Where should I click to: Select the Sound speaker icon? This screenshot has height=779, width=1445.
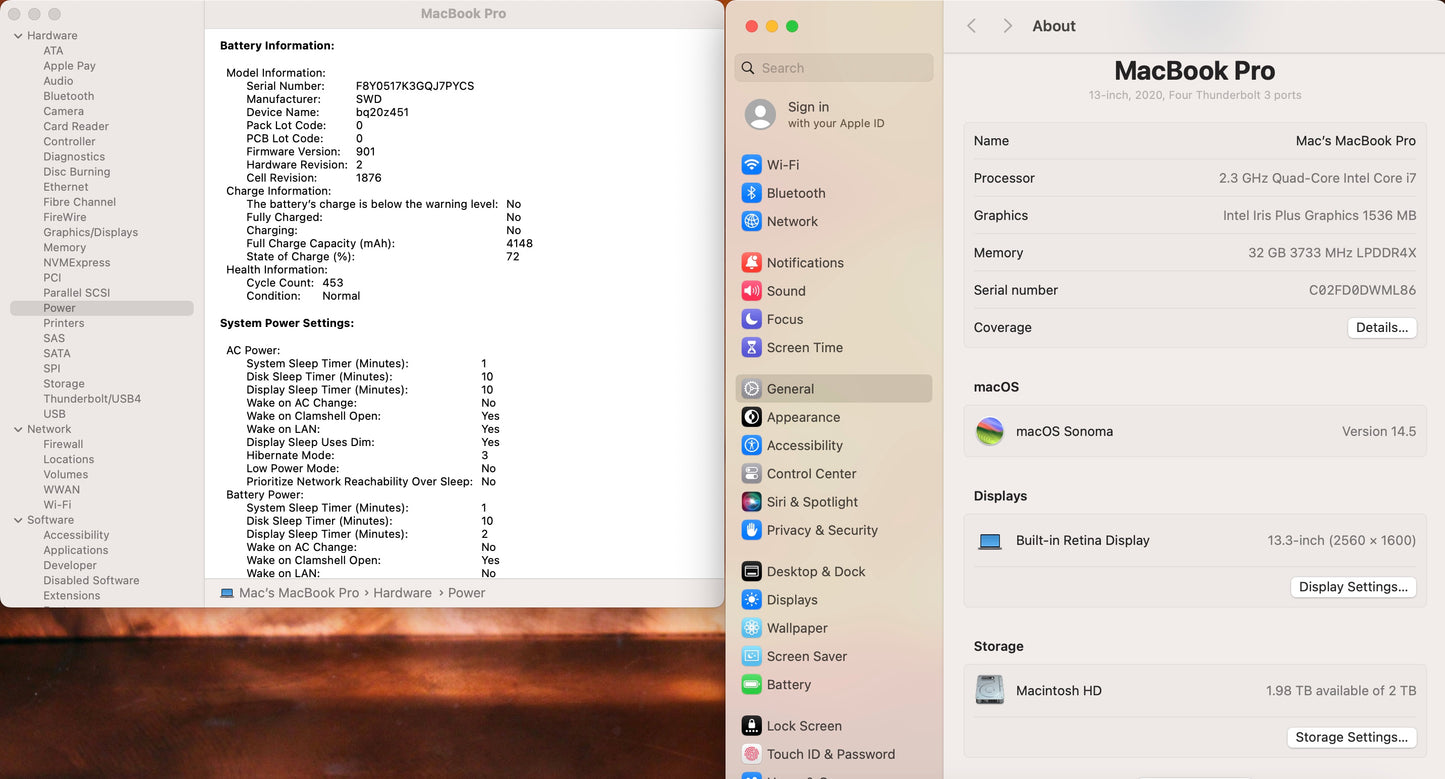point(751,291)
